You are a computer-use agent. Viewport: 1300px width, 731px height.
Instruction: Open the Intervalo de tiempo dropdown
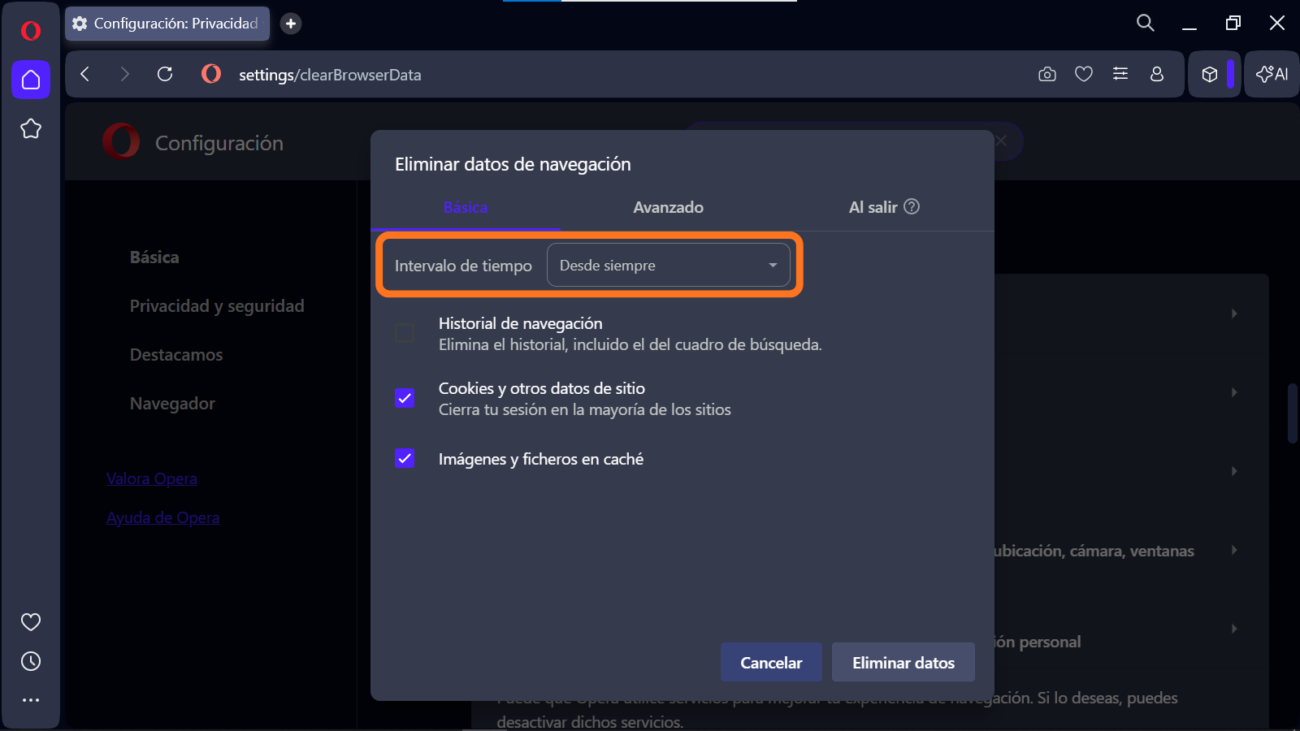click(x=668, y=266)
